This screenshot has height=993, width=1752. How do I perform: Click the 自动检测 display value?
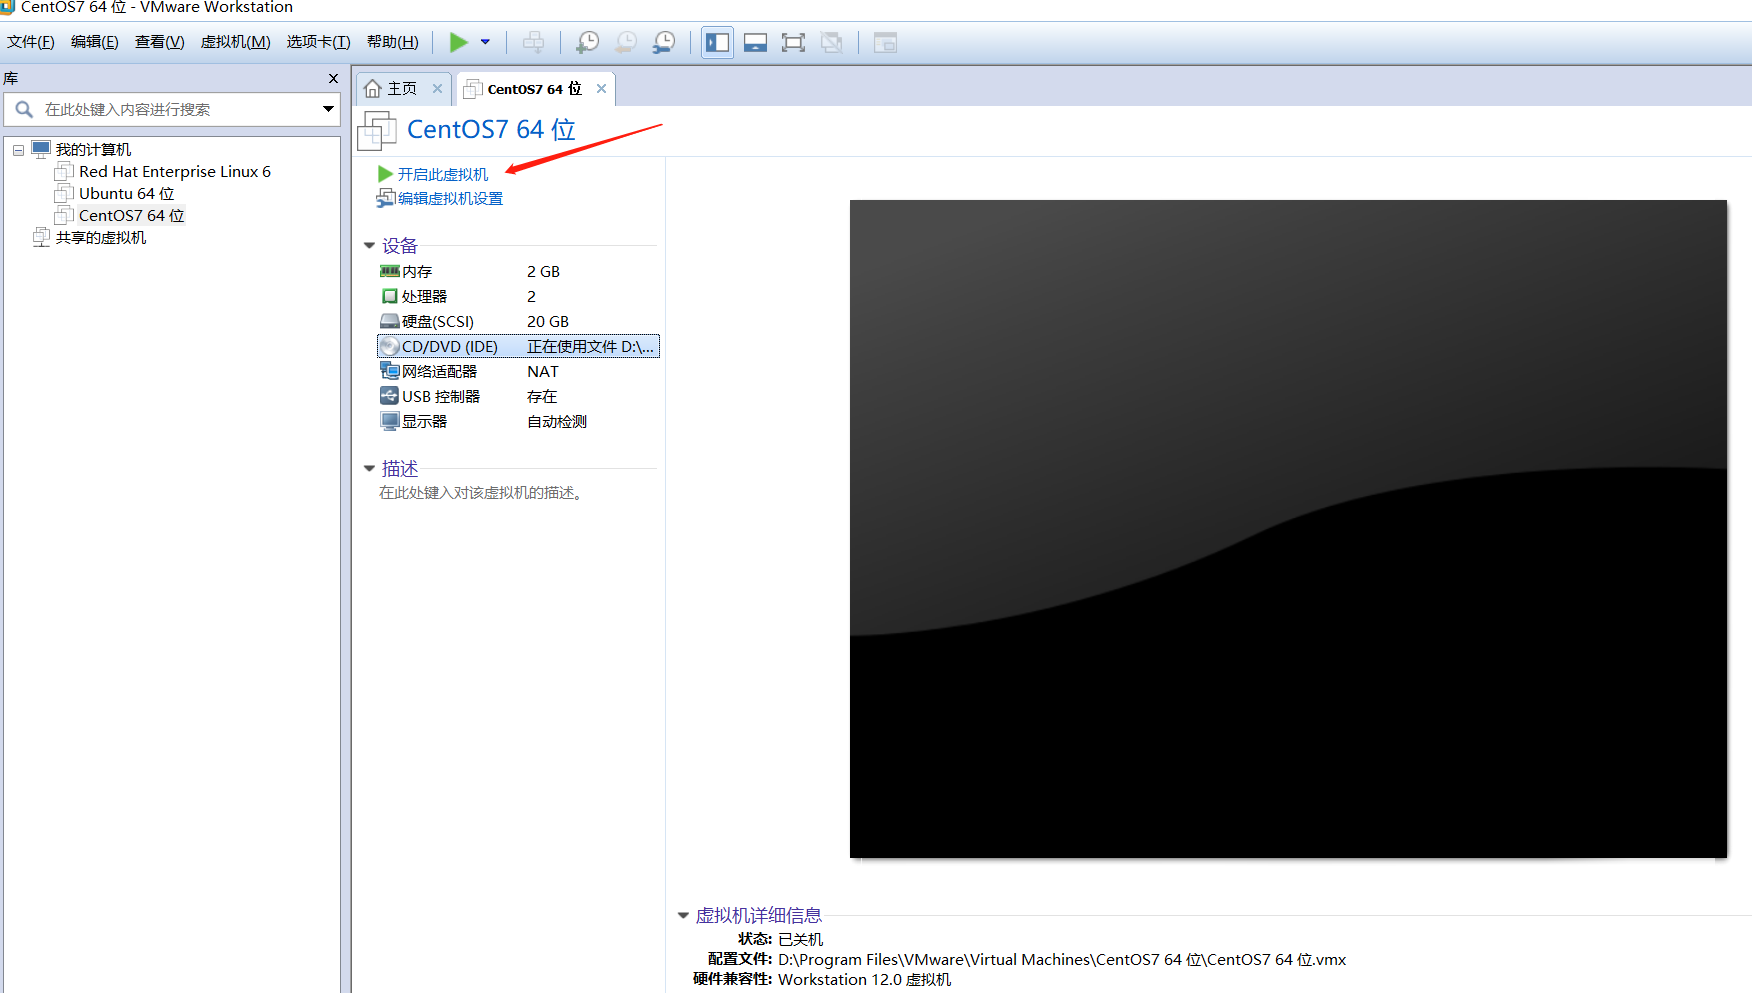(x=557, y=422)
